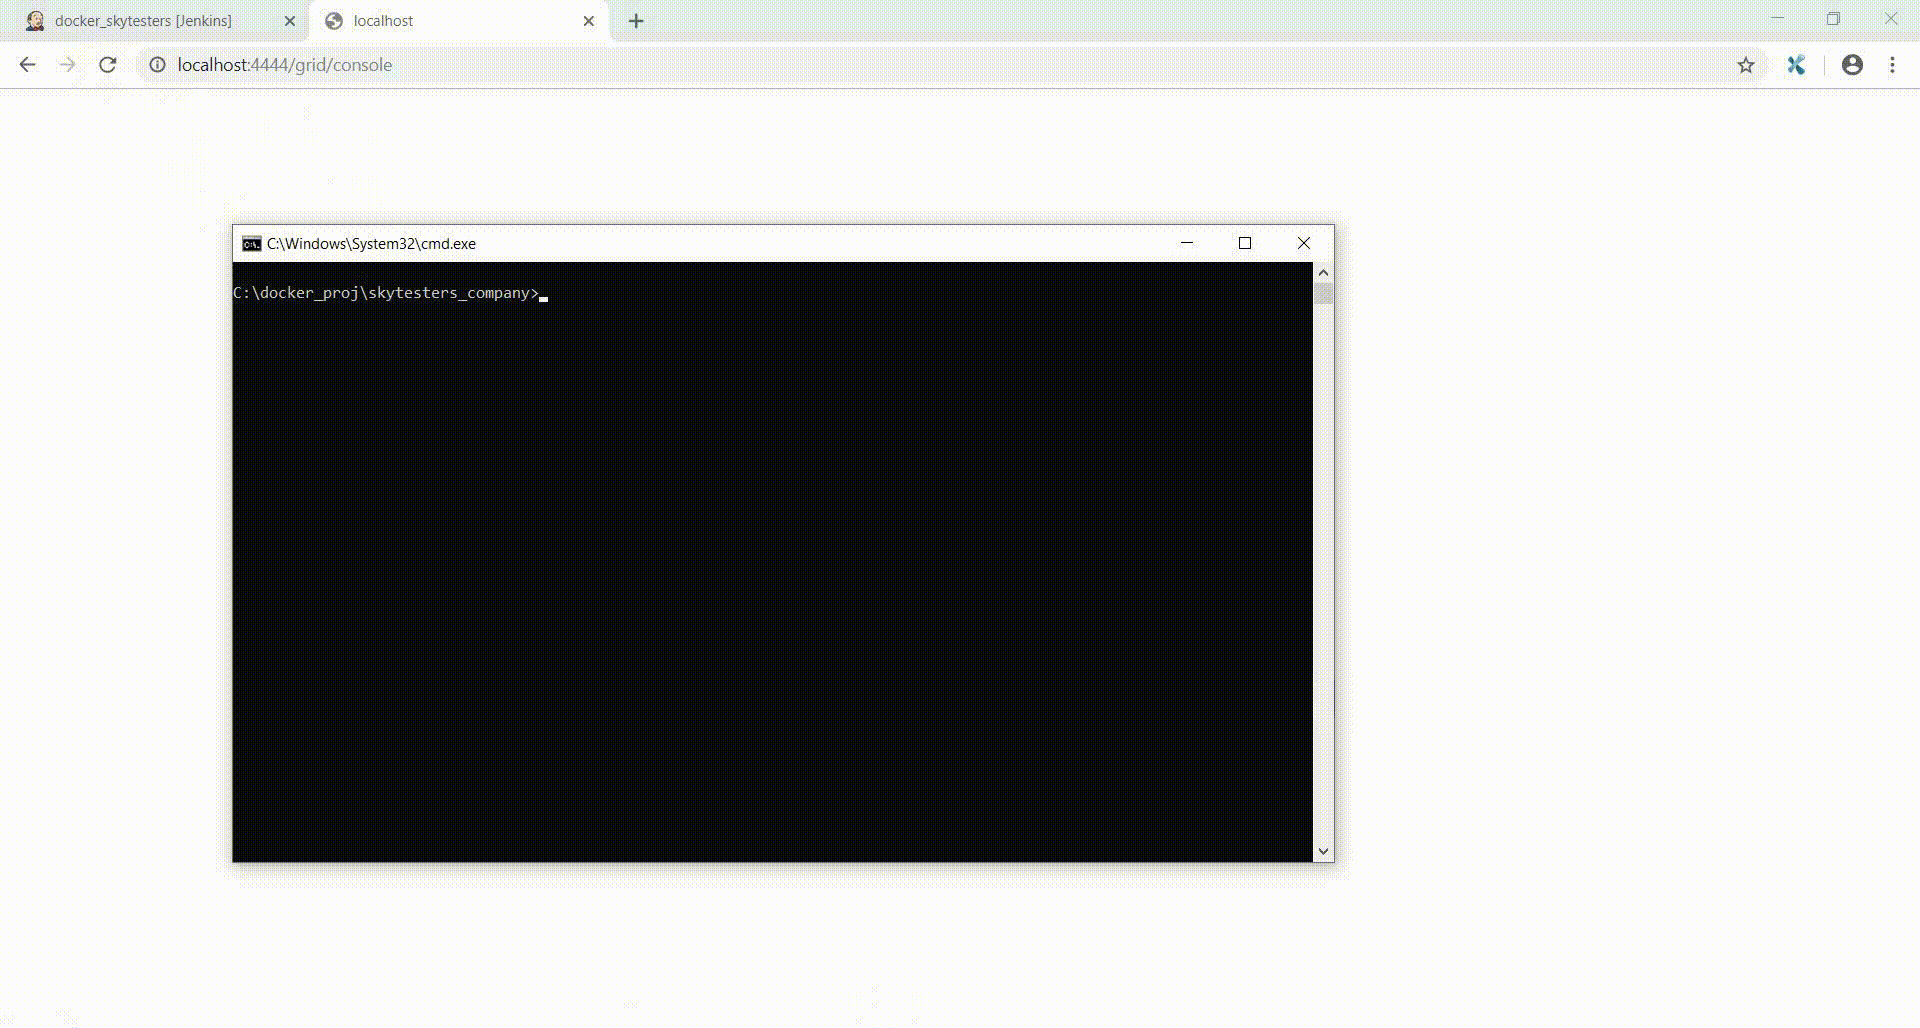
Task: Click the cmd scrollbar down arrow
Action: point(1323,852)
